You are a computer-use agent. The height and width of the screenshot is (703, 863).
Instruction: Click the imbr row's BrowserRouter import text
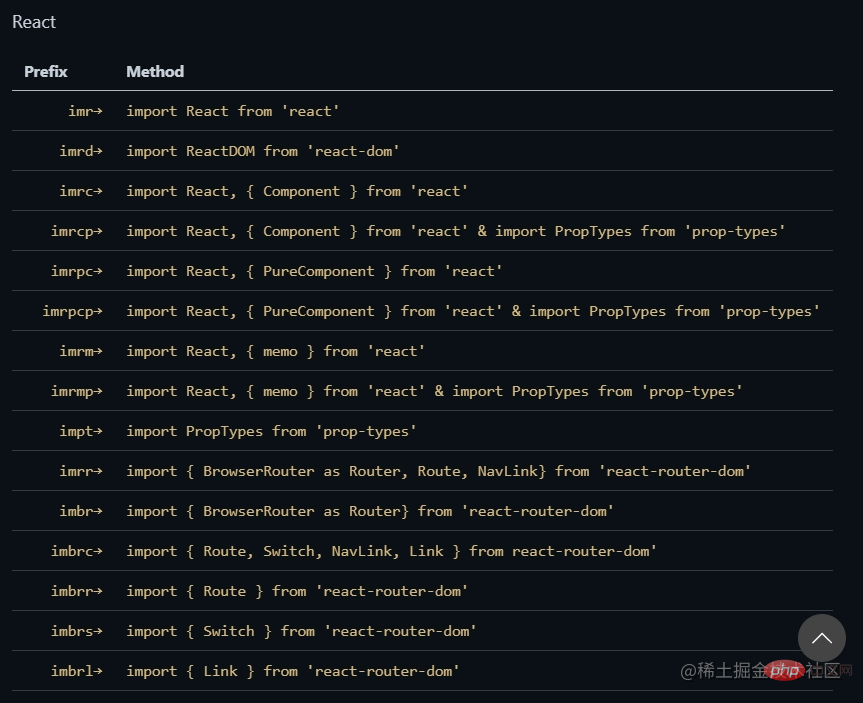tap(370, 511)
